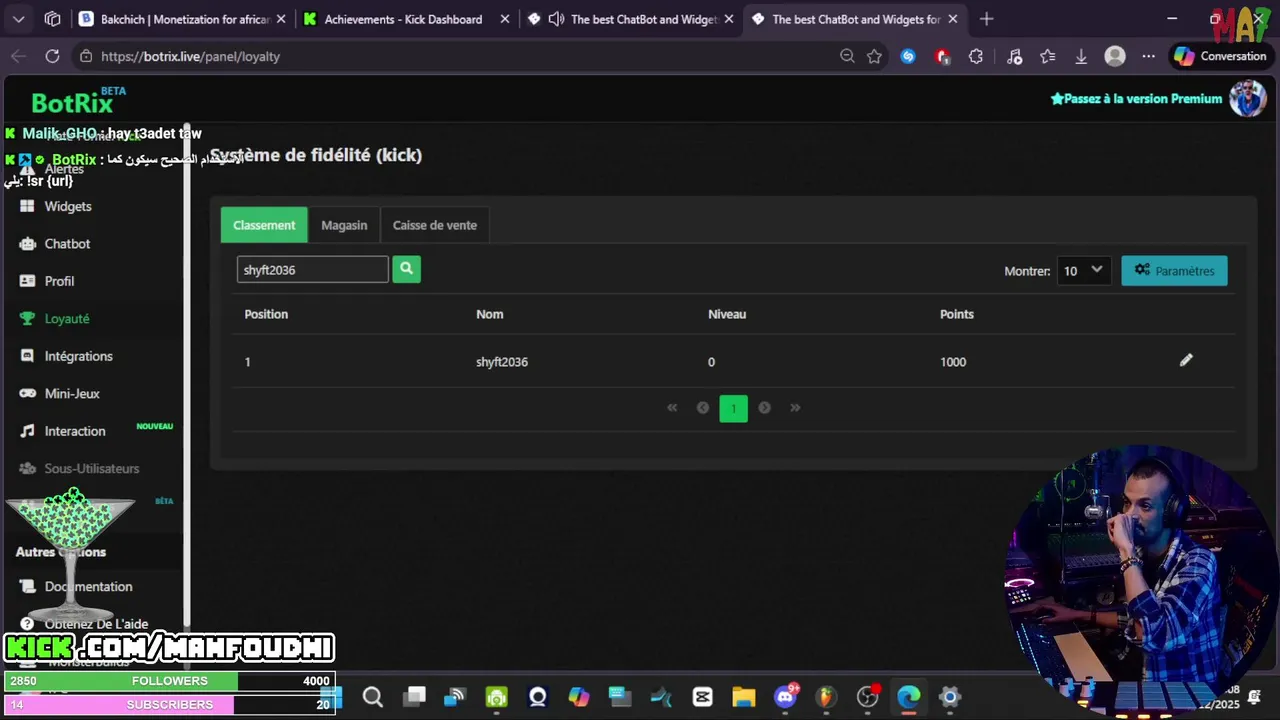Click the Position column header
The width and height of the screenshot is (1280, 720).
pyautogui.click(x=266, y=314)
